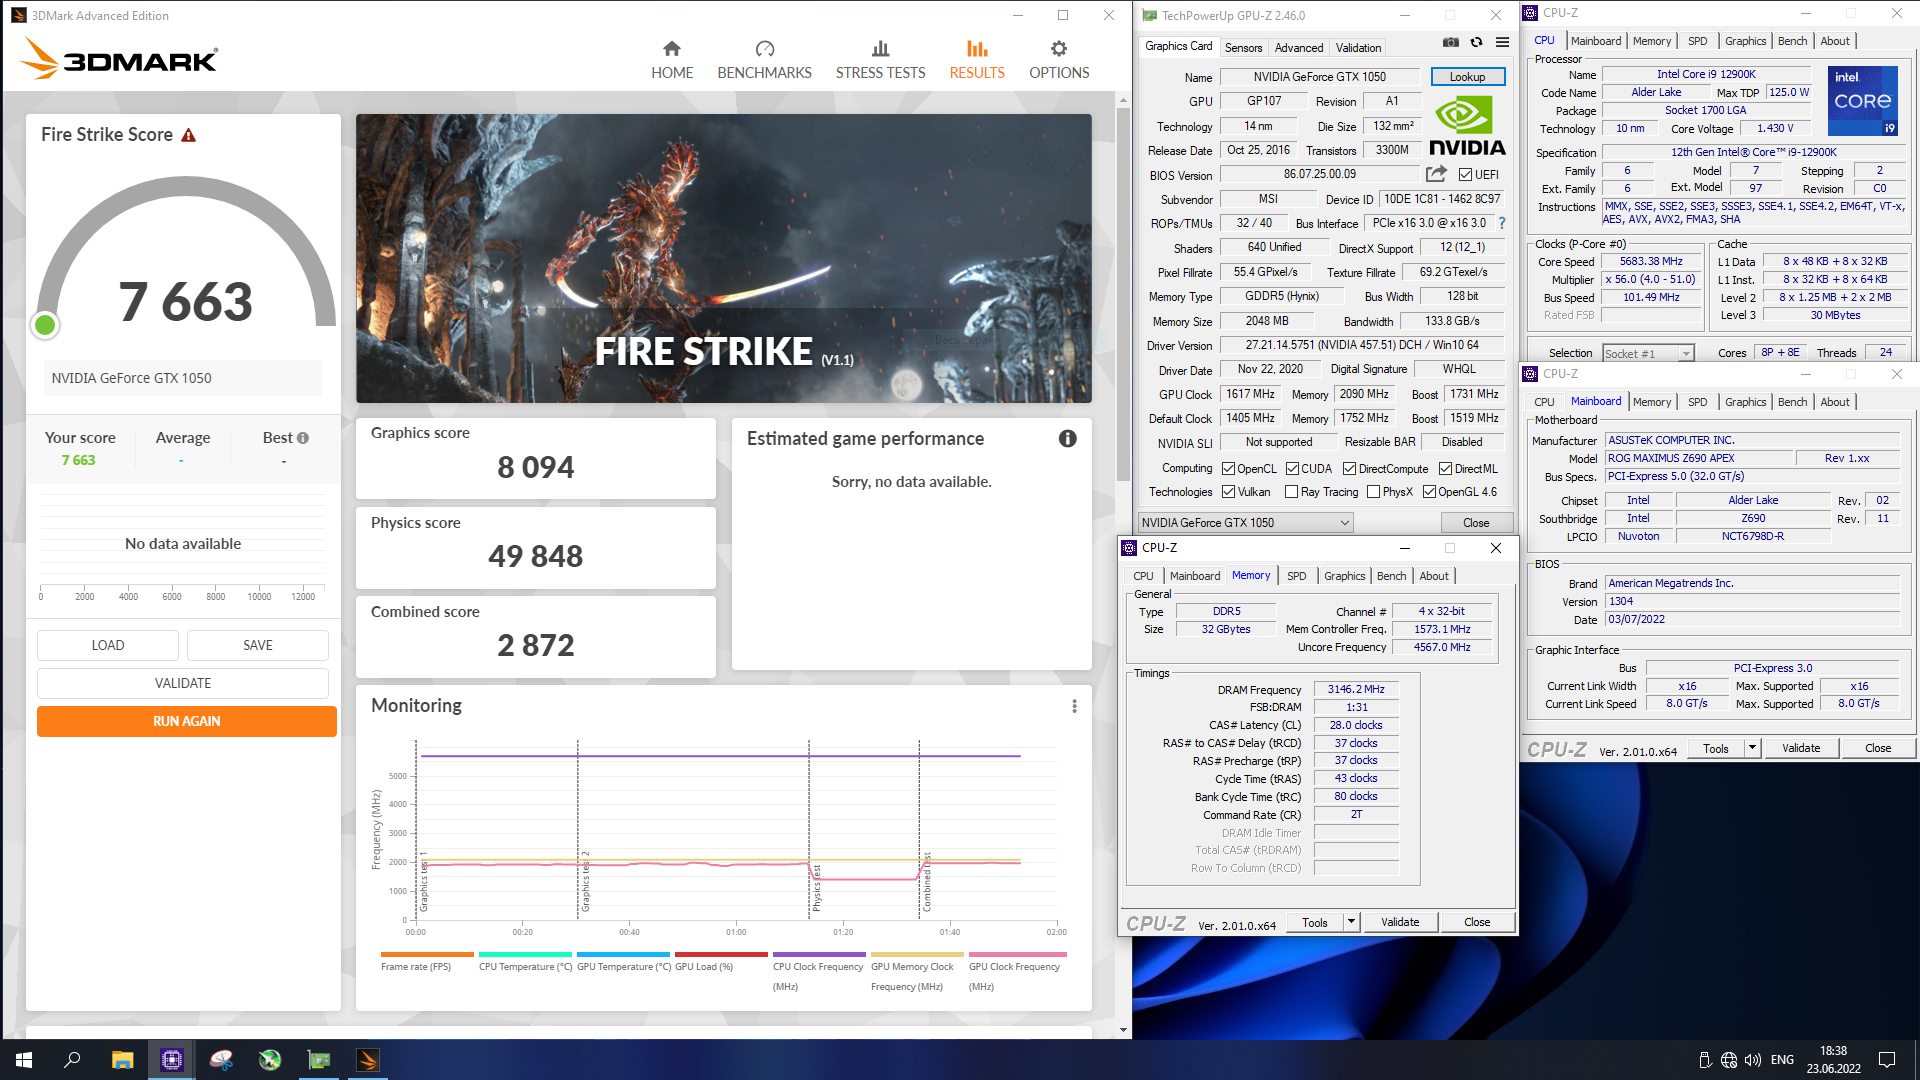The height and width of the screenshot is (1080, 1920).
Task: Open Windows taskbar search
Action: pyautogui.click(x=73, y=1060)
